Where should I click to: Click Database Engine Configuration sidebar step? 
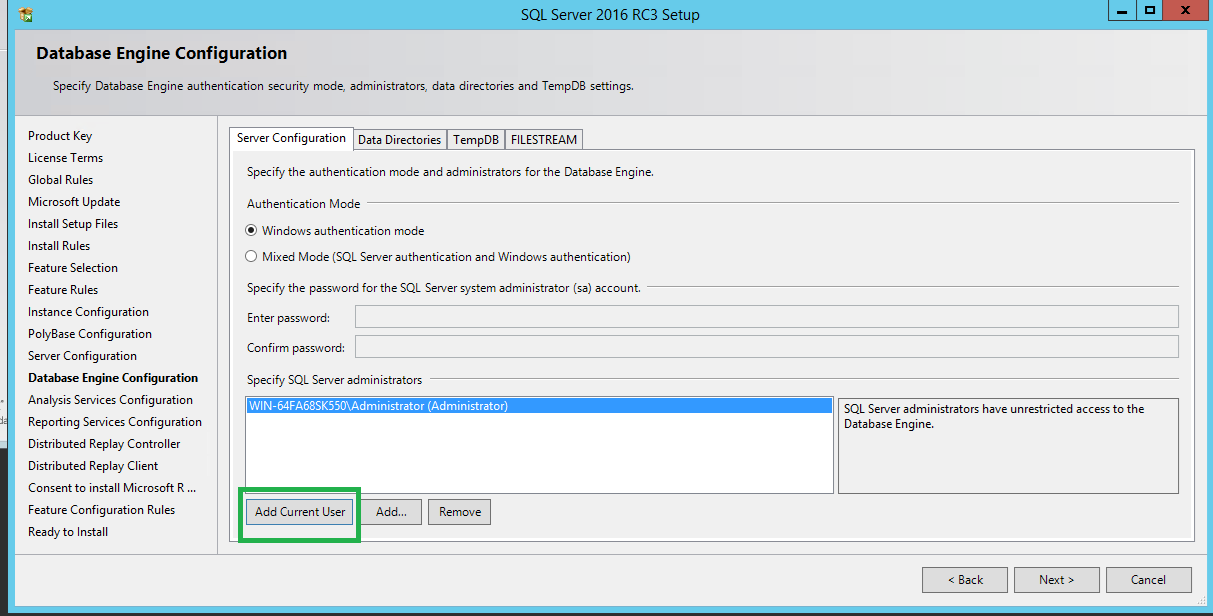(x=113, y=378)
